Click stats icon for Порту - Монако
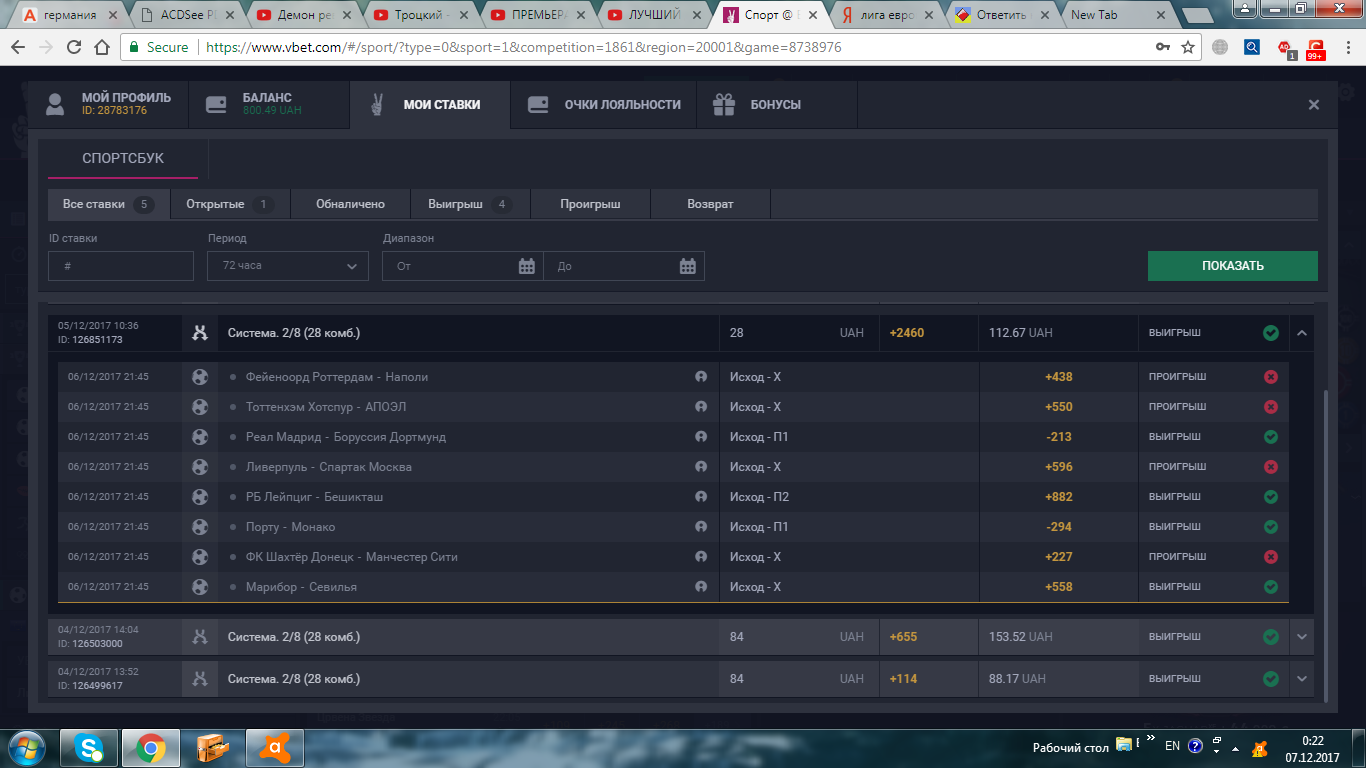1366x768 pixels. [701, 527]
